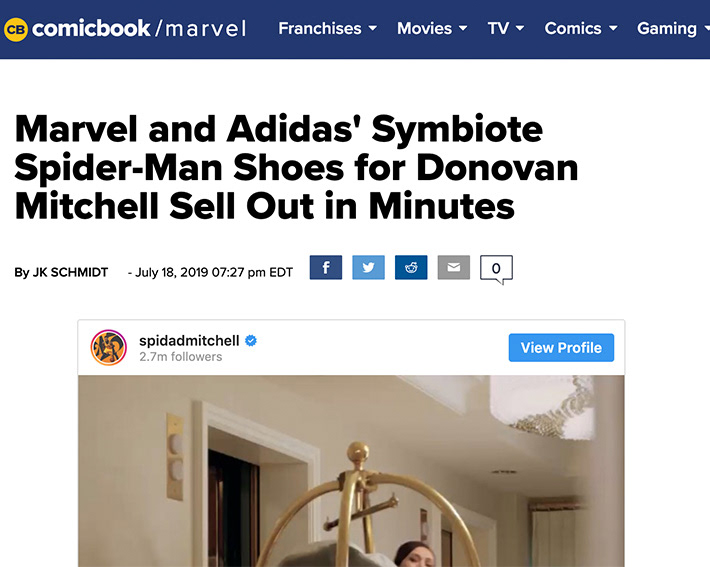Click the yellow CB logo icon
Screen dimensions: 710x567
click(x=16, y=29)
